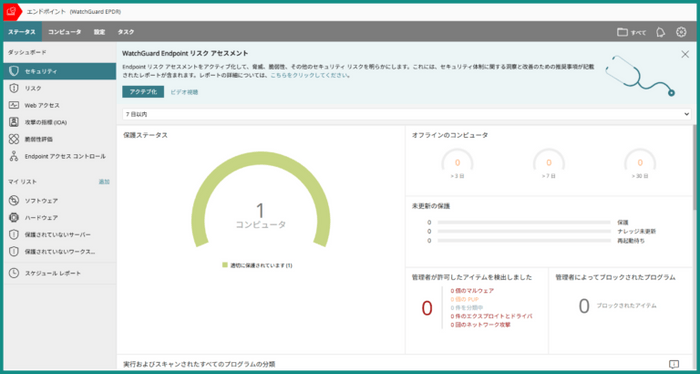Open 攻撃の指標 (IOA) dashboard
The image size is (700, 374).
pyautogui.click(x=60, y=122)
